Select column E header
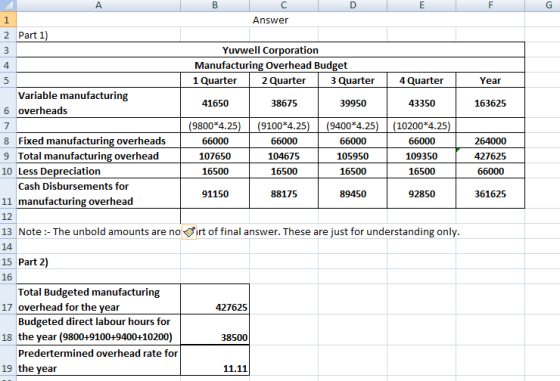Screen dimensions: 560x381 pyautogui.click(x=421, y=5)
